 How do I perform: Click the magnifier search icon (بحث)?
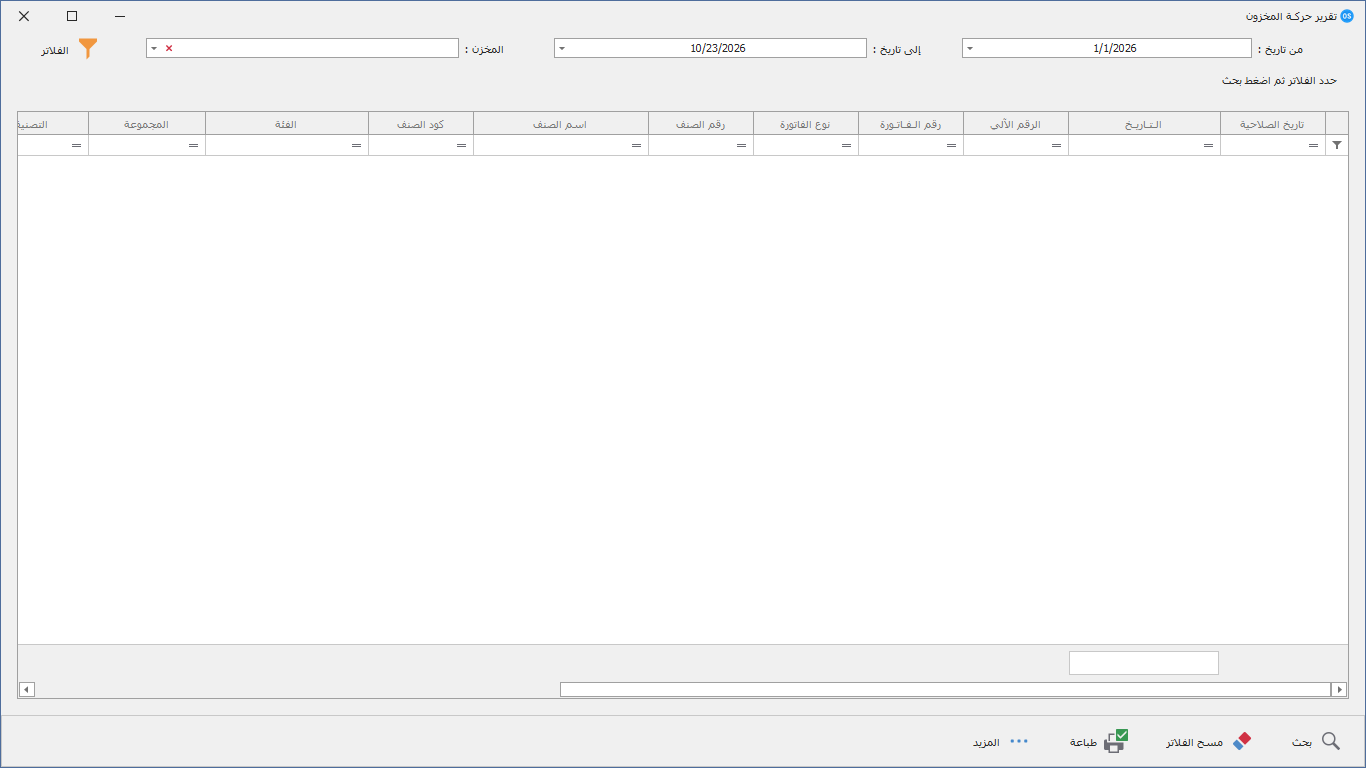click(1331, 741)
